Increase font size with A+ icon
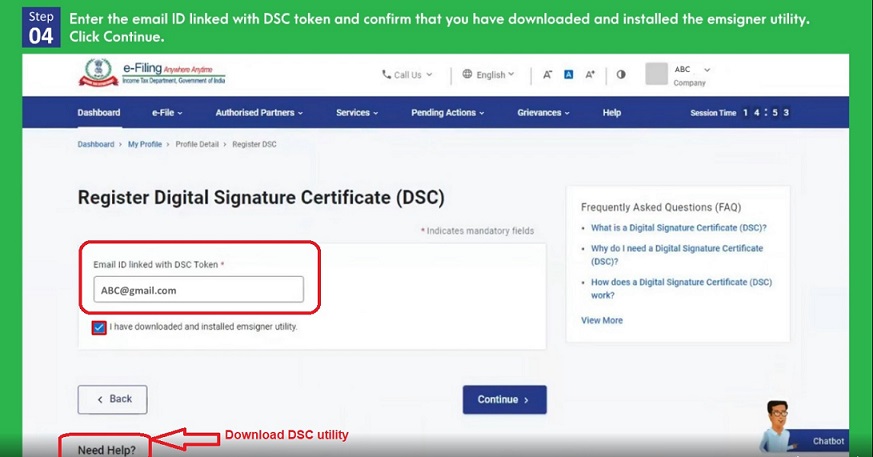 click(x=590, y=75)
